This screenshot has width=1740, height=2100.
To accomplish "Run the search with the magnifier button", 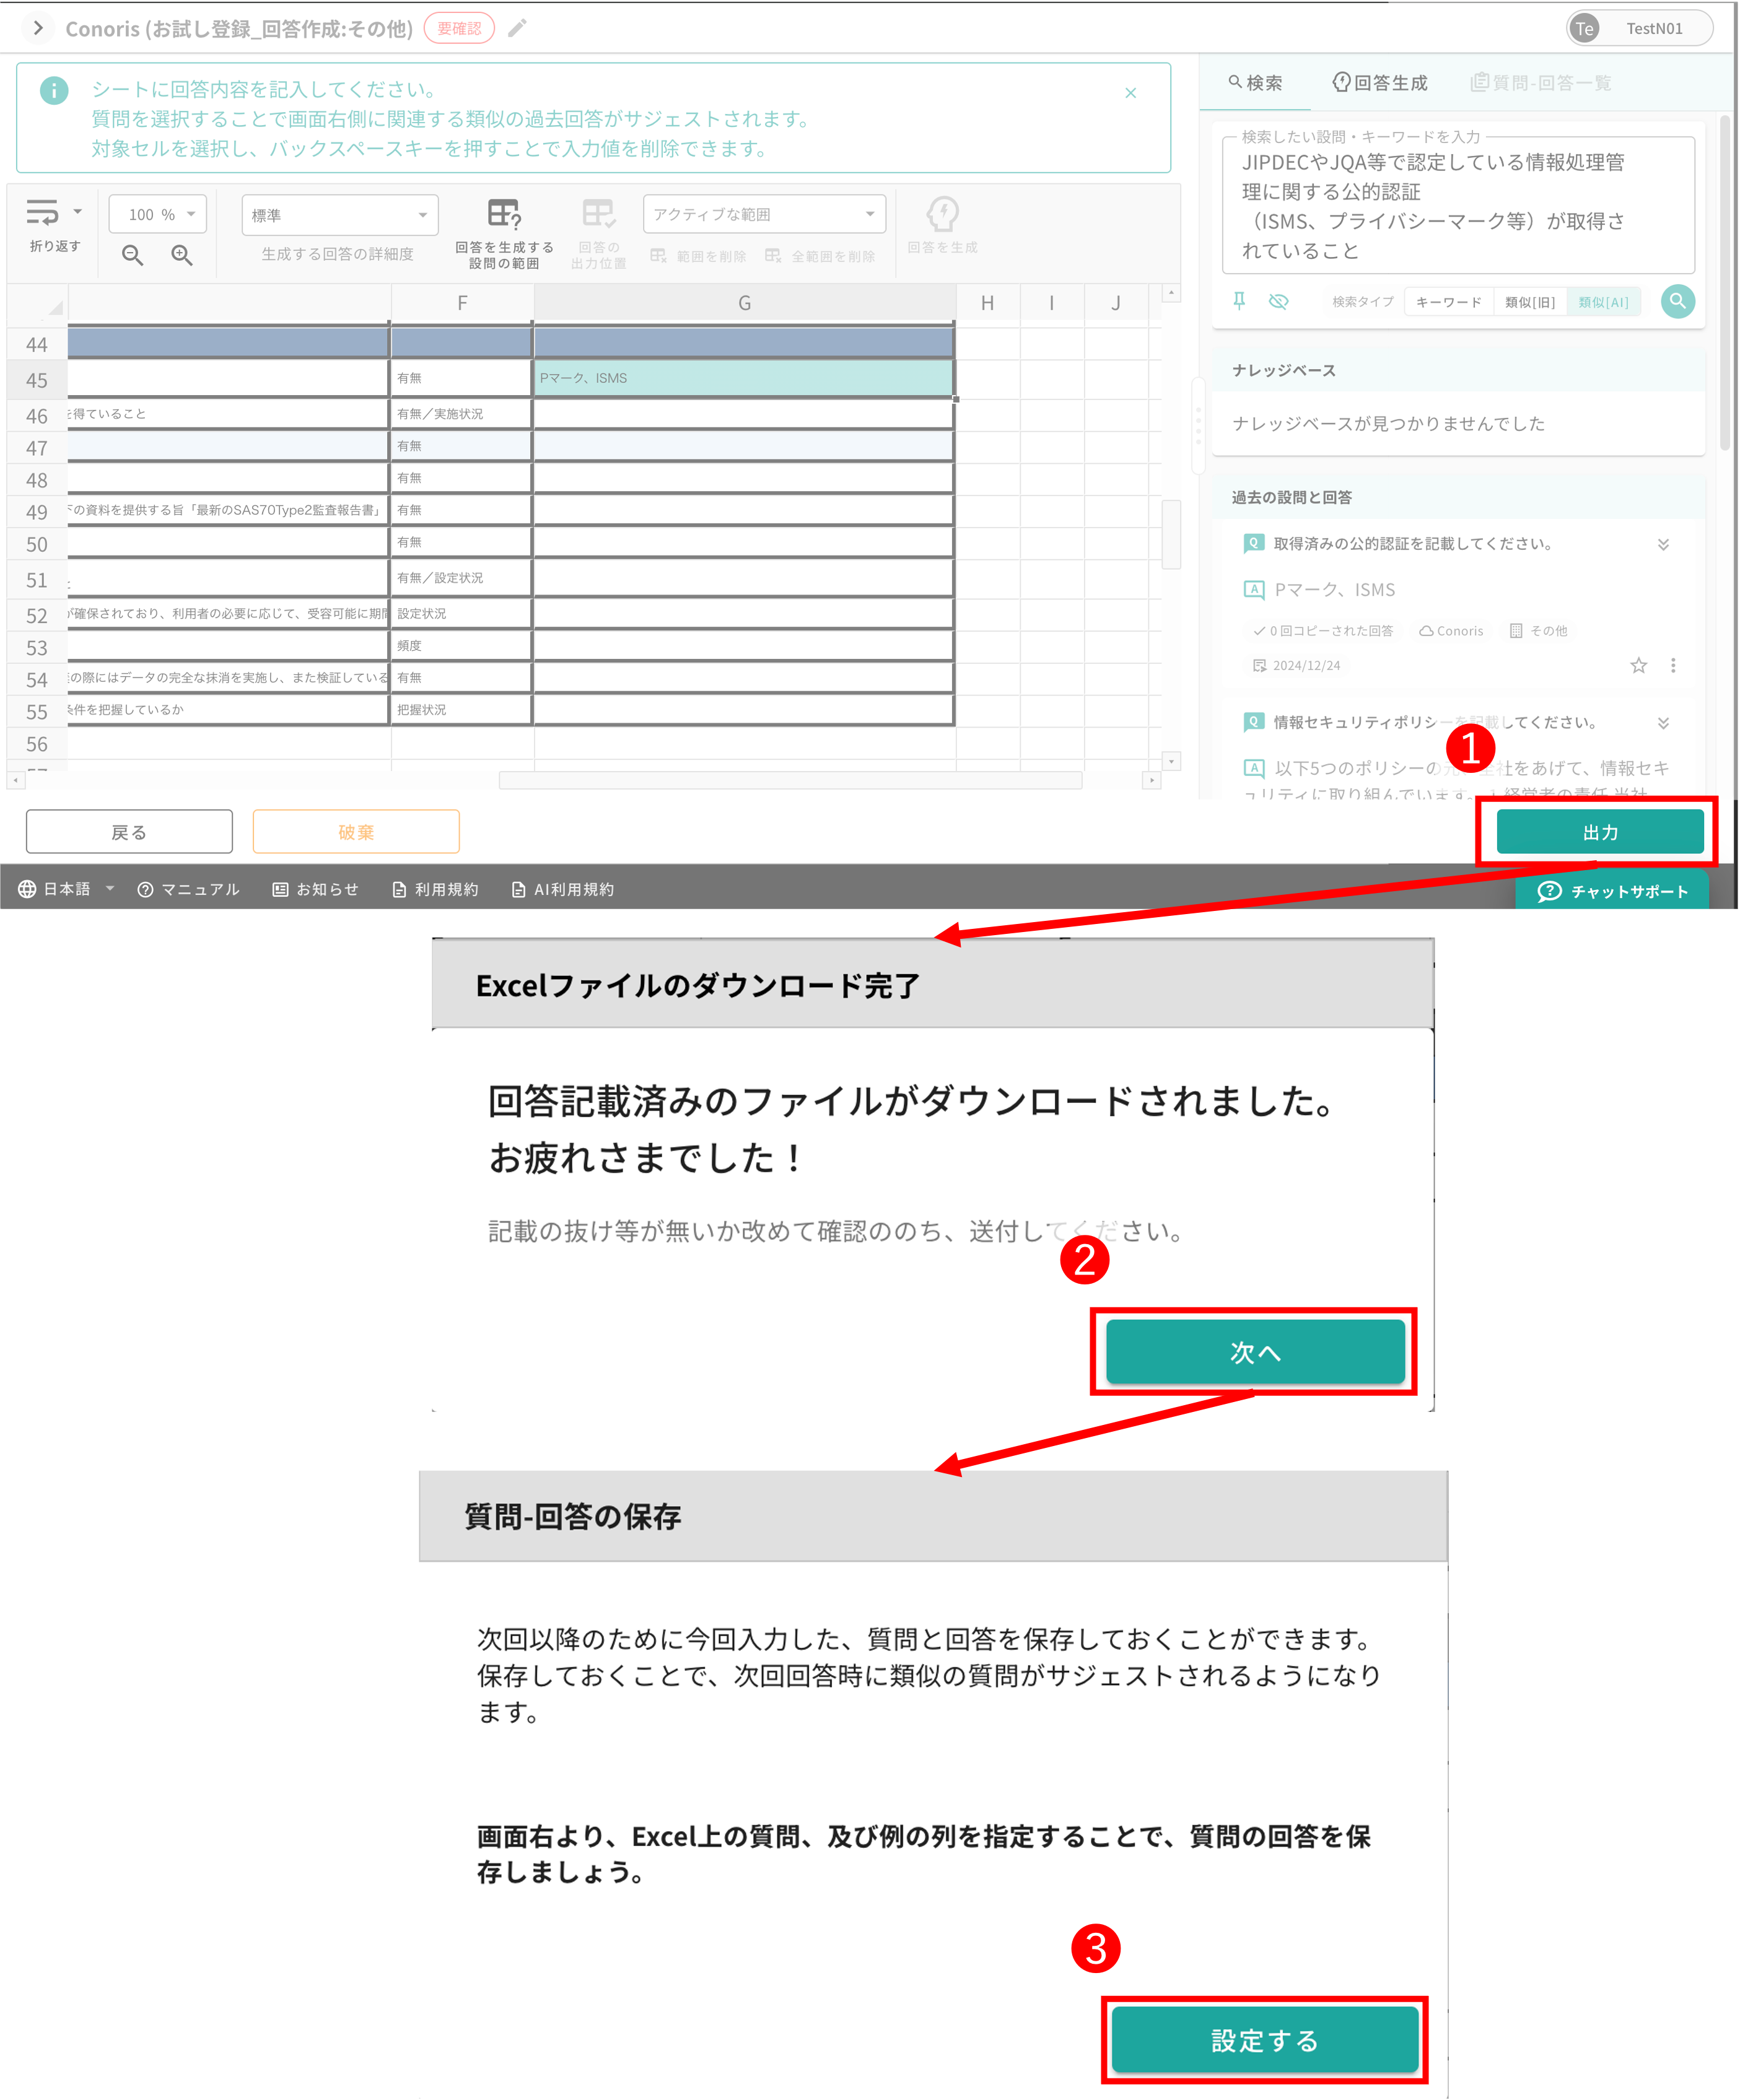I will (1678, 301).
